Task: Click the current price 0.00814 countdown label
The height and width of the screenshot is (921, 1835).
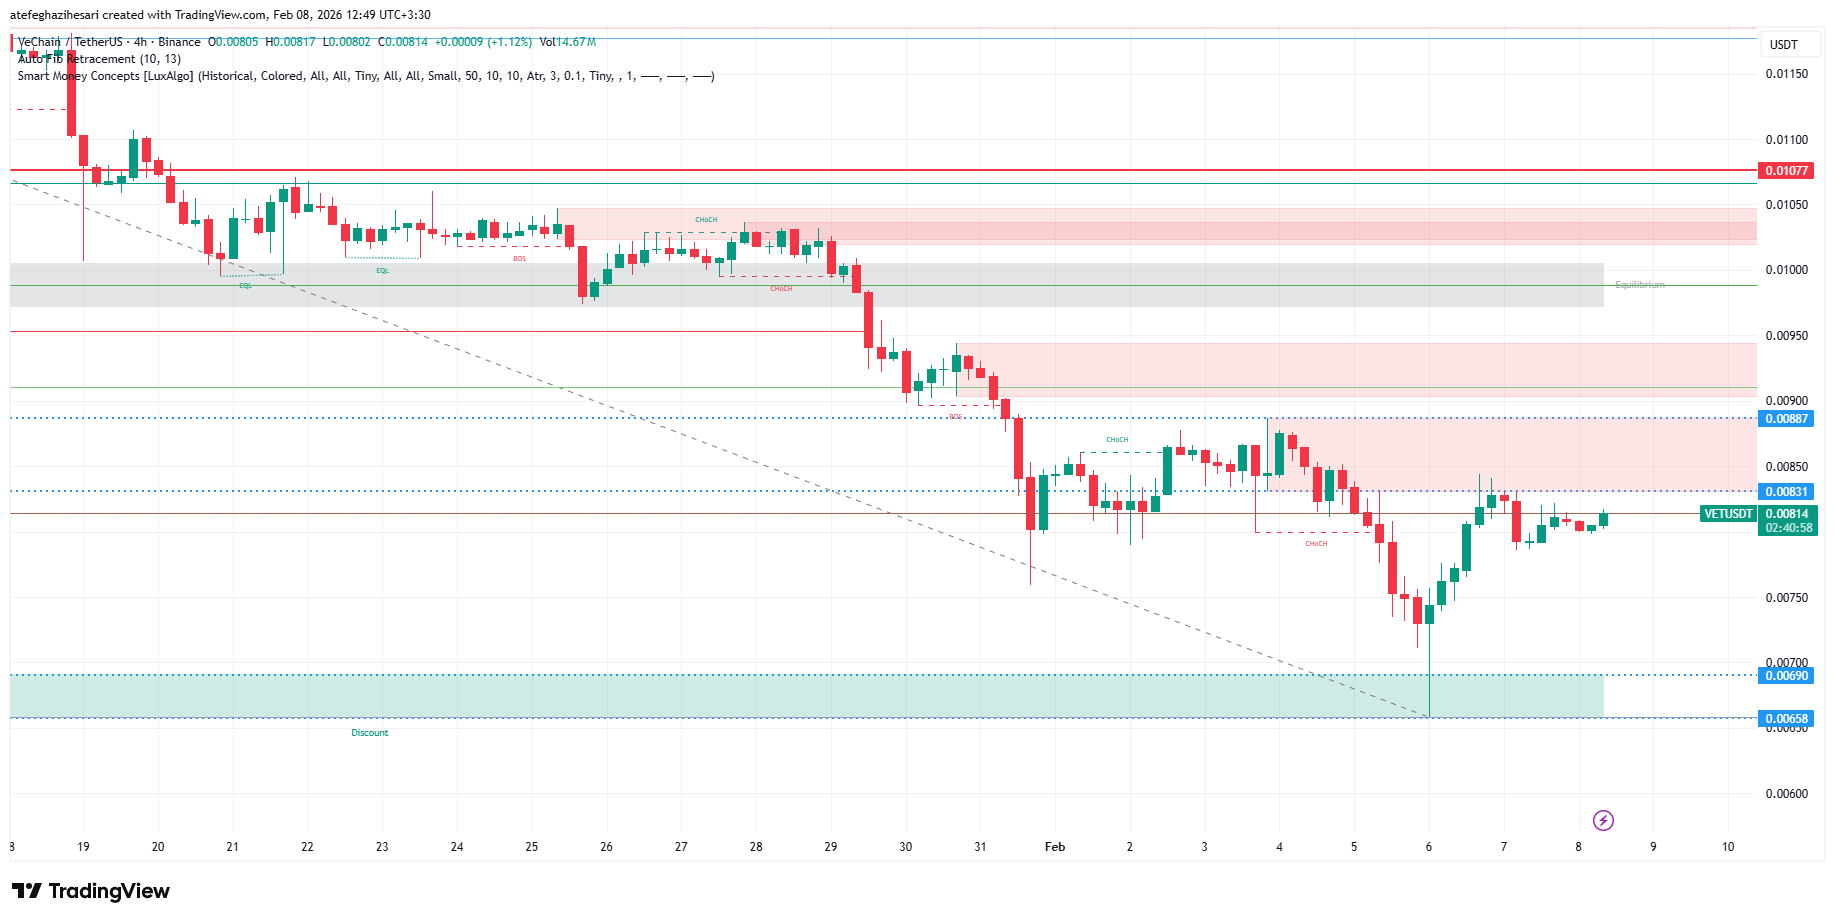Action: click(1786, 521)
